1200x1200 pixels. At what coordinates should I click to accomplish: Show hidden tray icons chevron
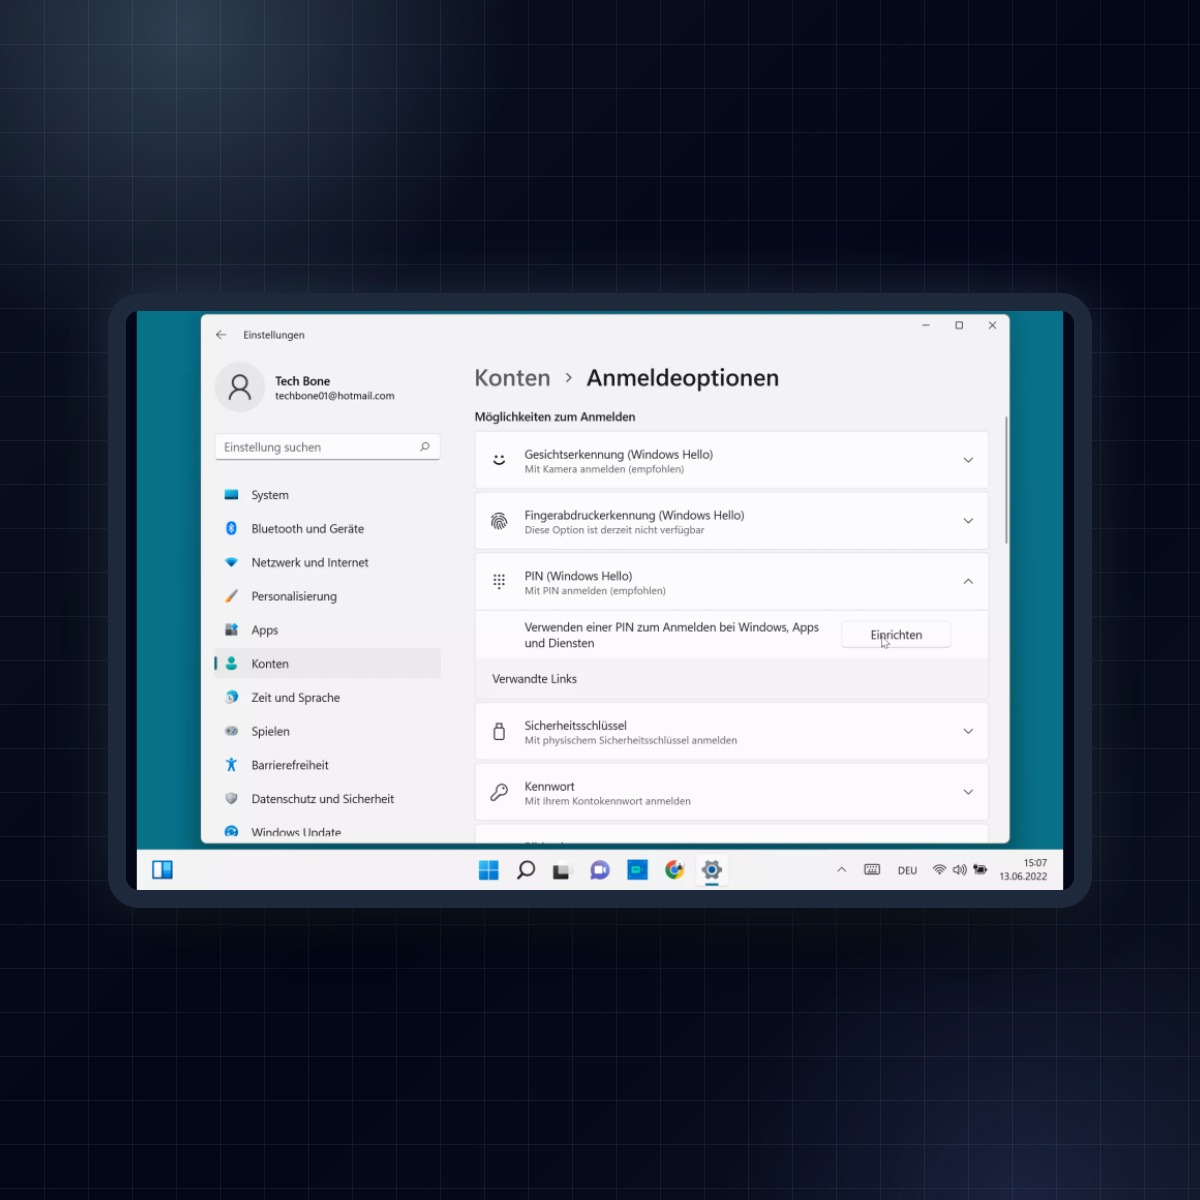pos(842,870)
